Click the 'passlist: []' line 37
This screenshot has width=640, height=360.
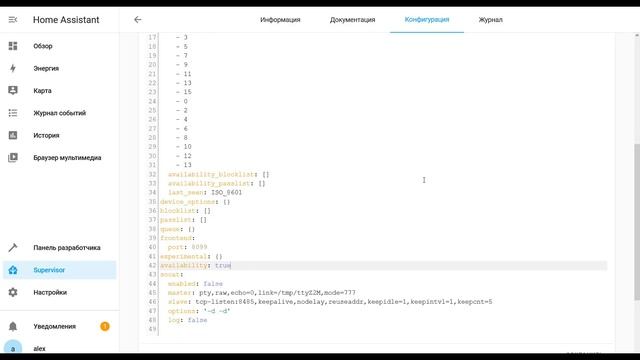(183, 220)
